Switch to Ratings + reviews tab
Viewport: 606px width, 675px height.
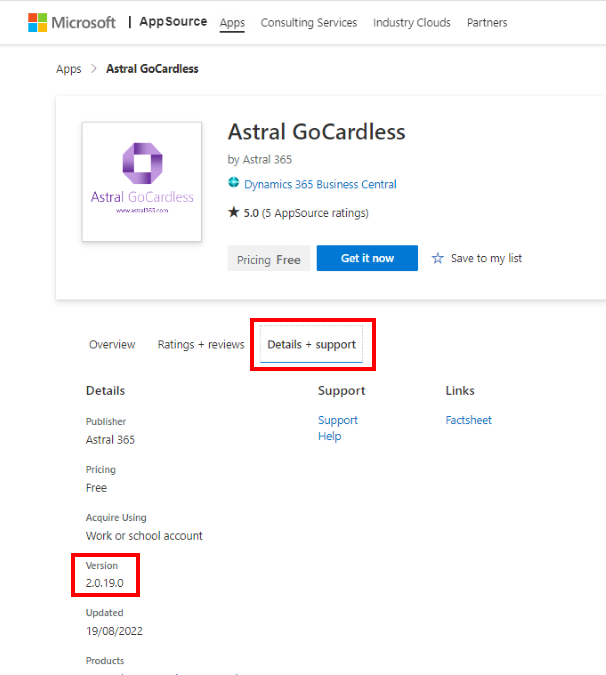coord(200,345)
